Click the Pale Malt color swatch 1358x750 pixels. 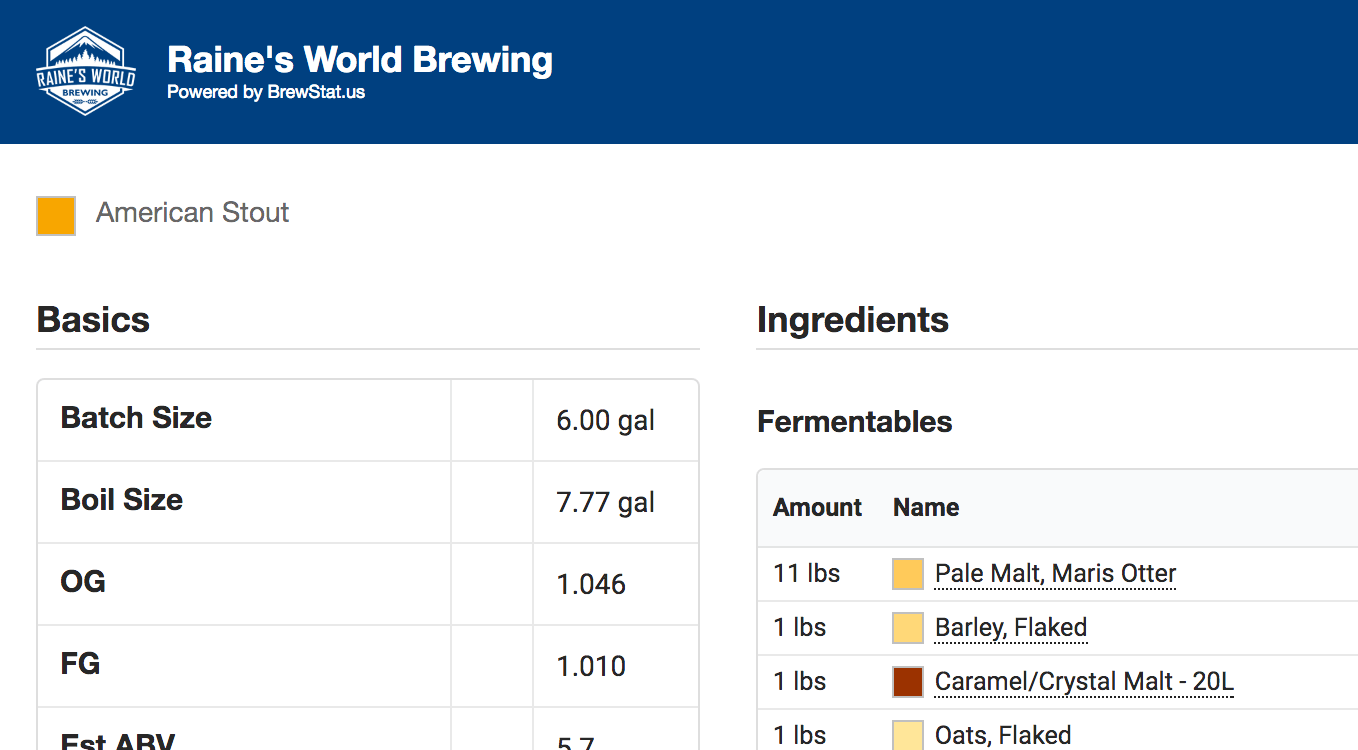(908, 574)
